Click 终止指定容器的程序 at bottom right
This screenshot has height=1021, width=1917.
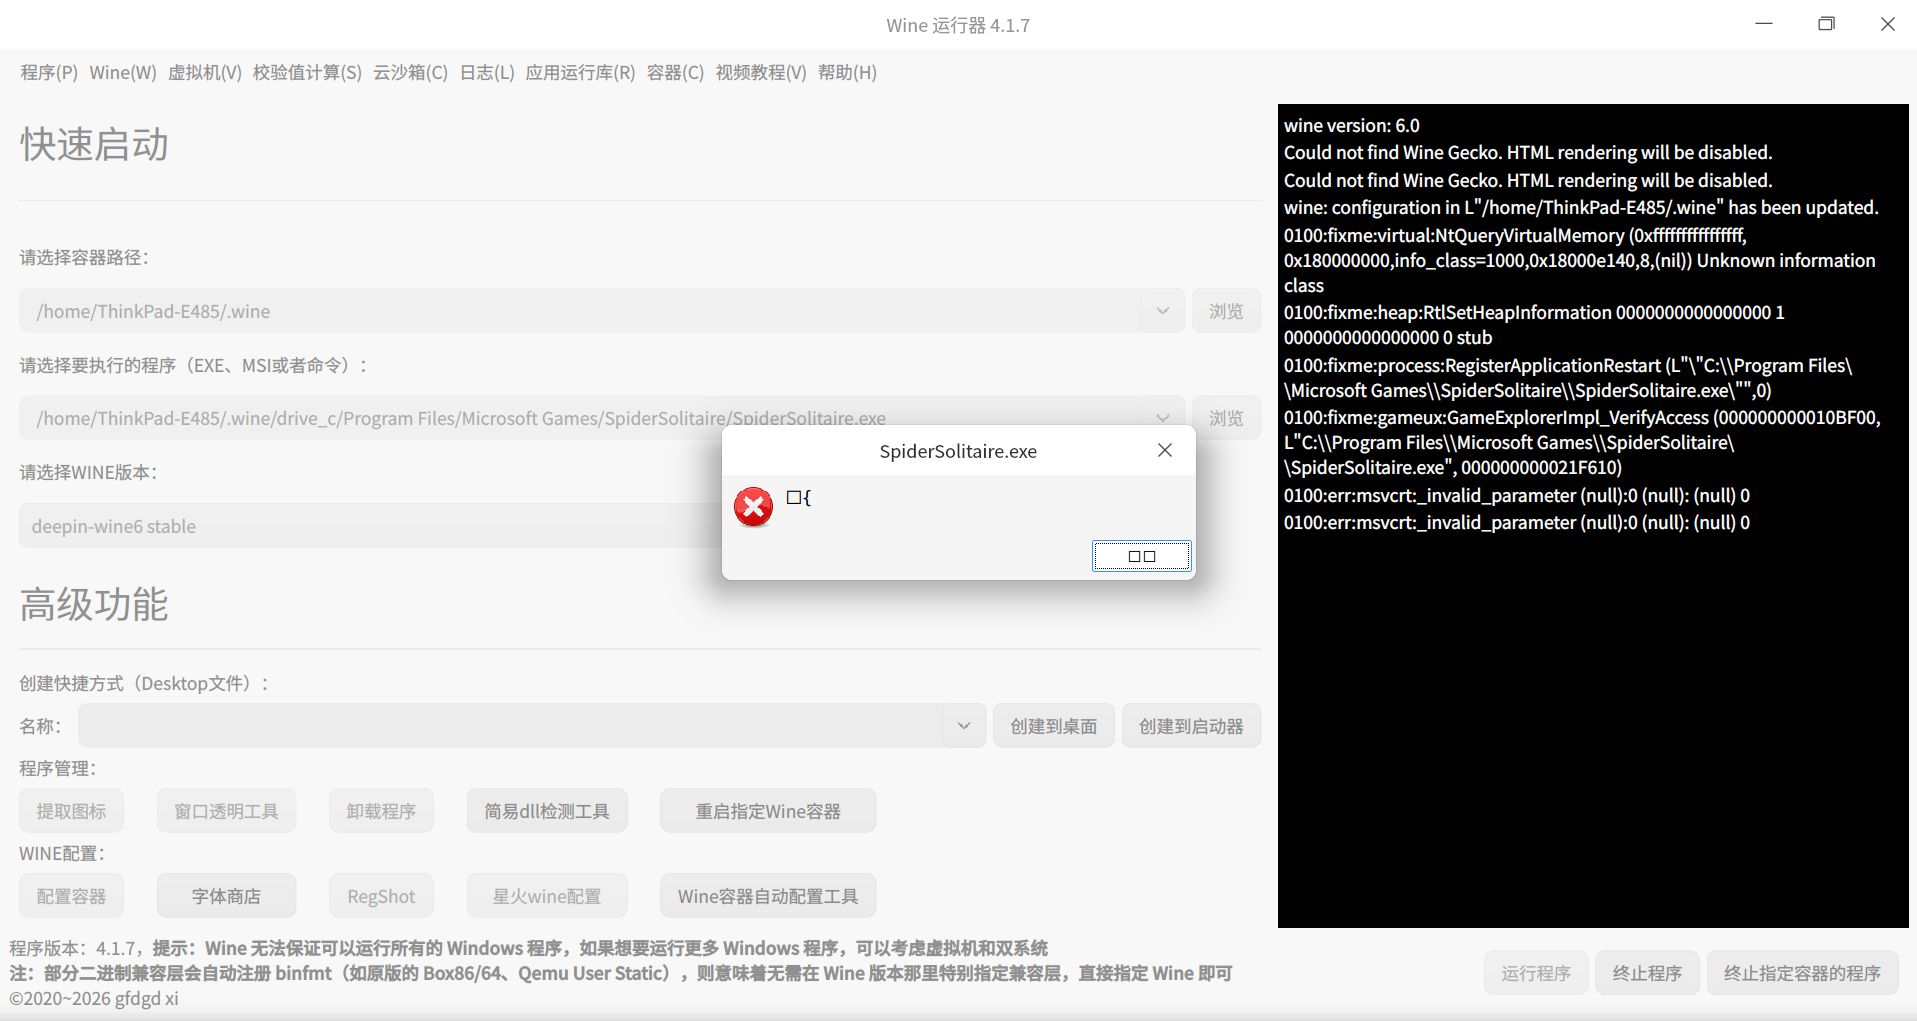1801,972
